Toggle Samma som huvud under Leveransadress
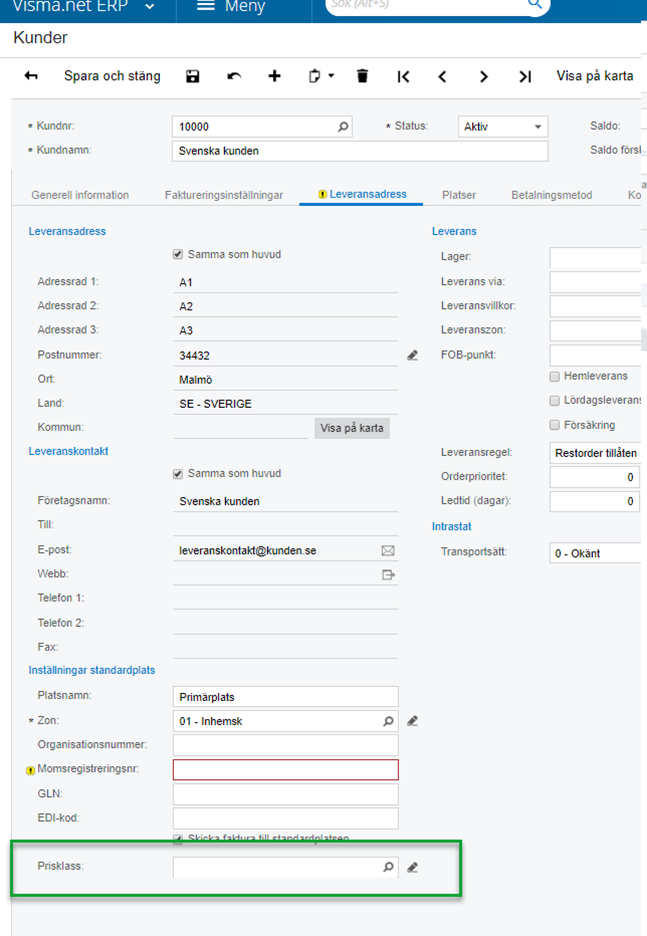The height and width of the screenshot is (936, 647). click(x=179, y=254)
